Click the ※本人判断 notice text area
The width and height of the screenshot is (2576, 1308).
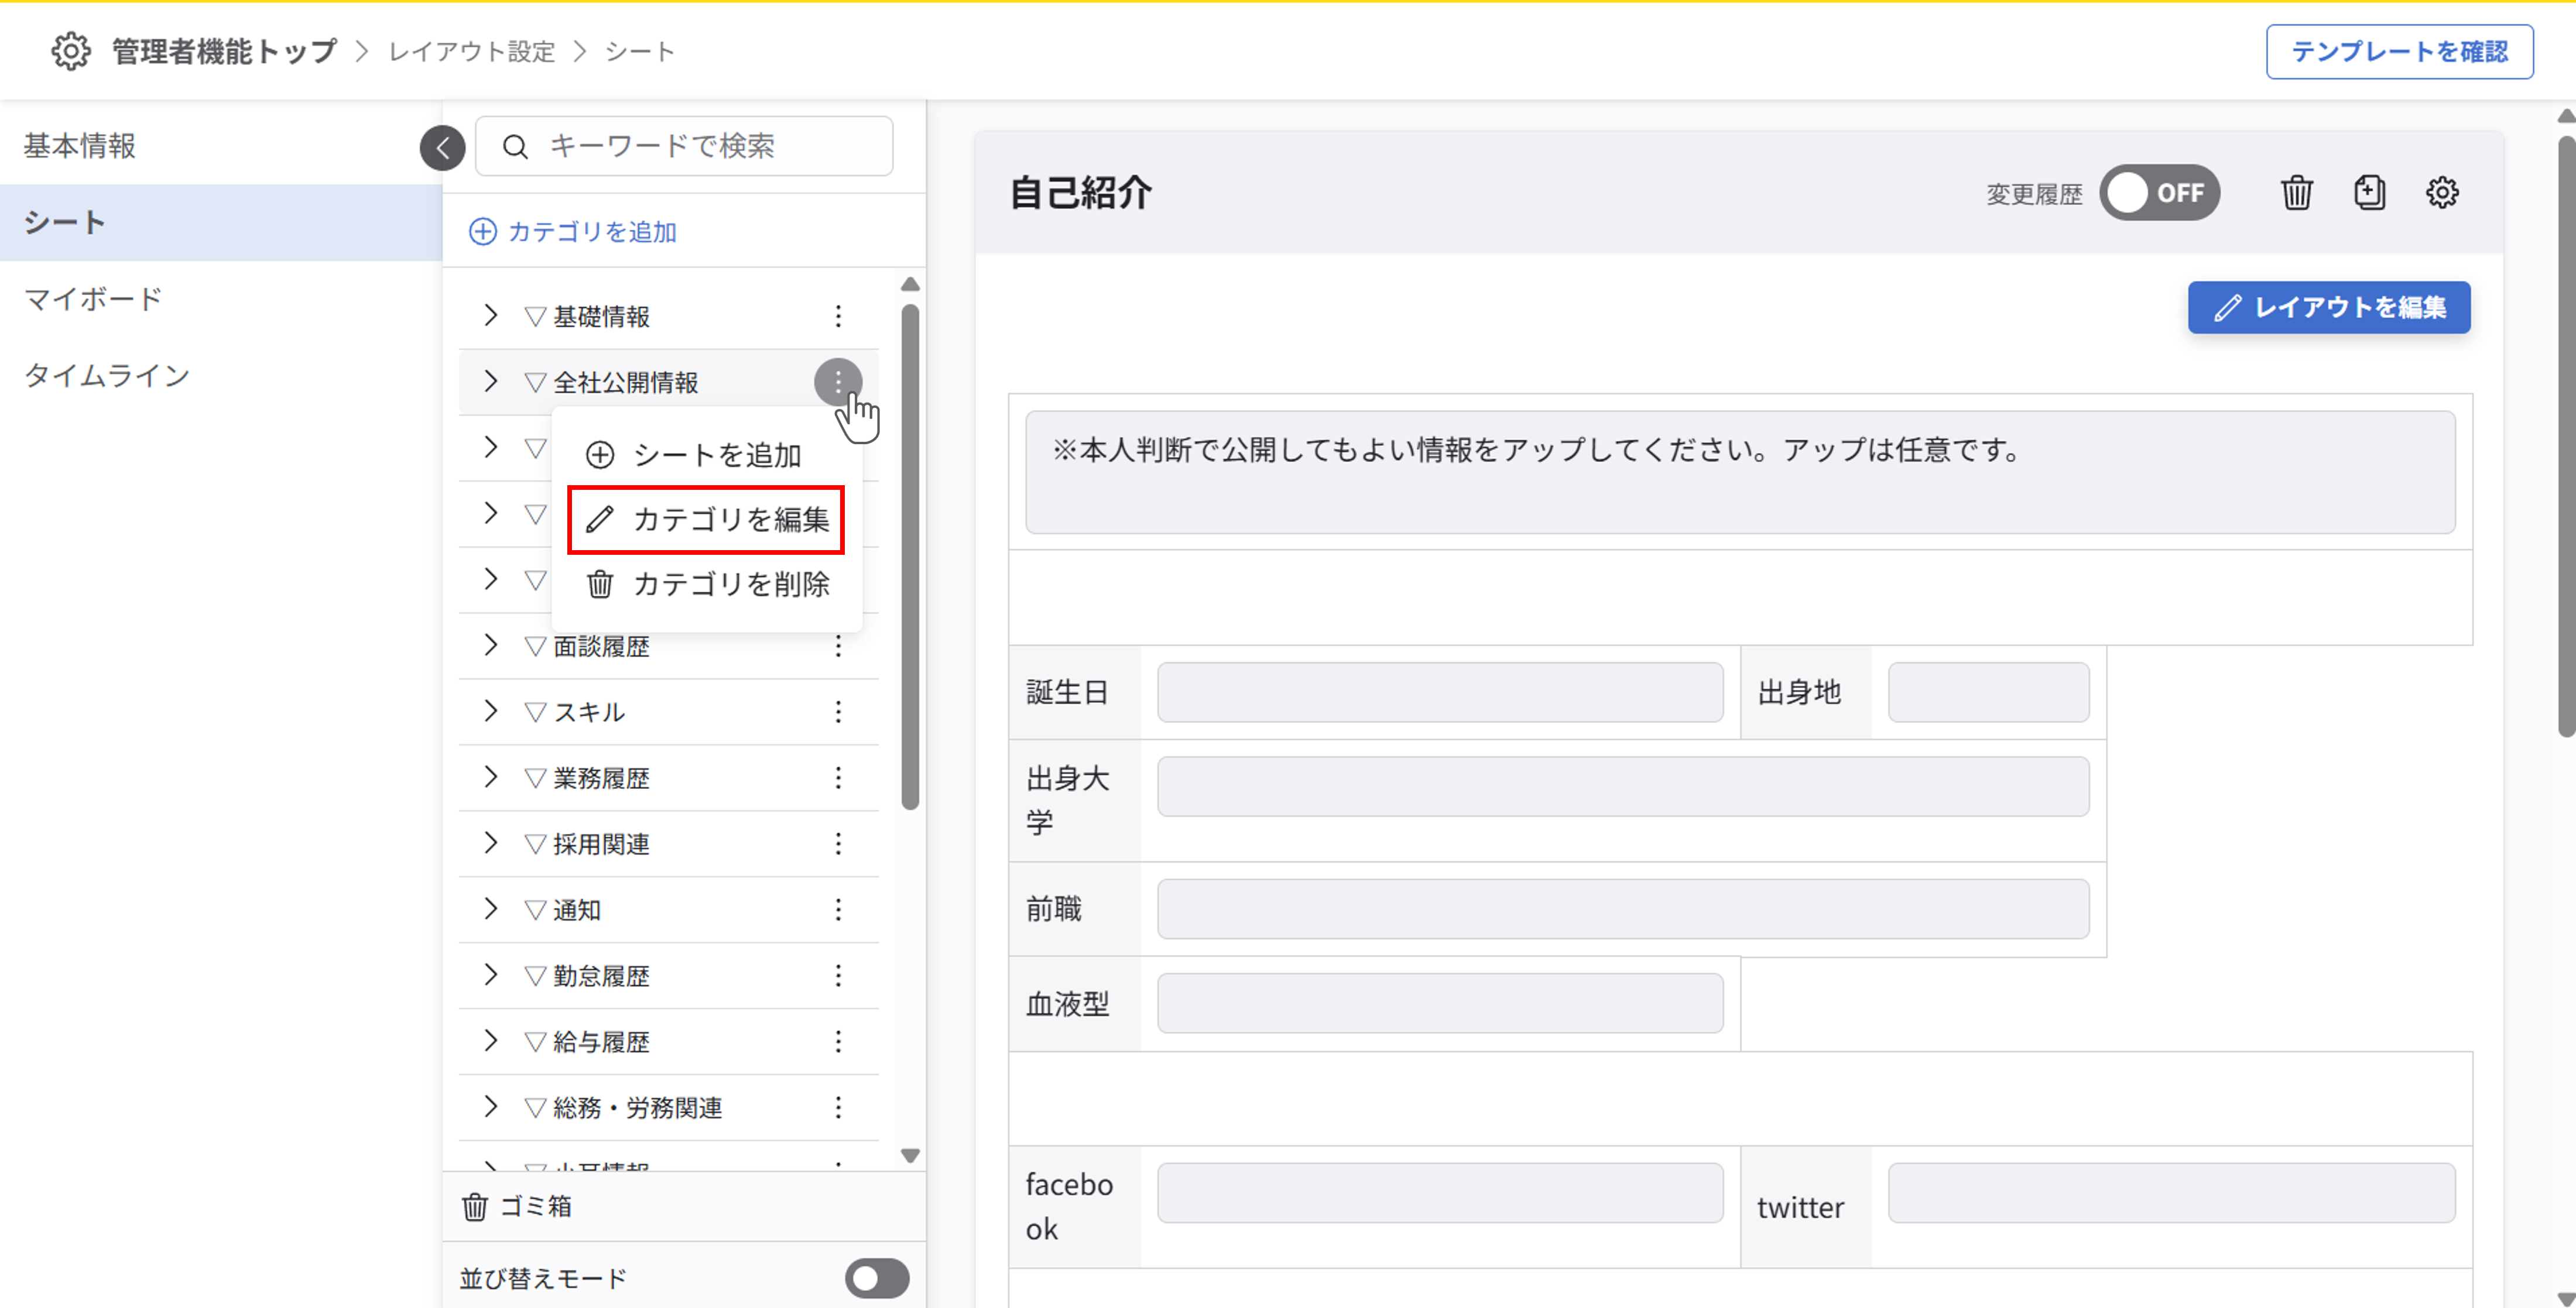[x=1740, y=472]
